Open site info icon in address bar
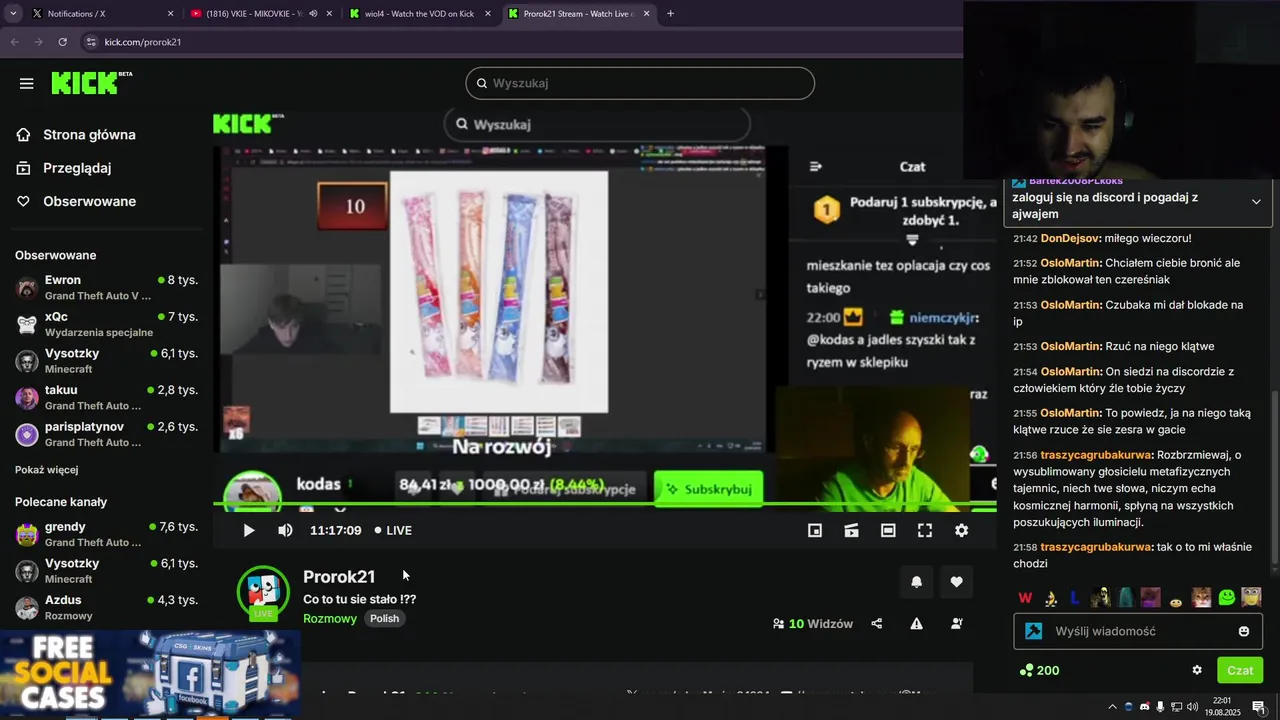This screenshot has width=1280, height=720. [91, 42]
